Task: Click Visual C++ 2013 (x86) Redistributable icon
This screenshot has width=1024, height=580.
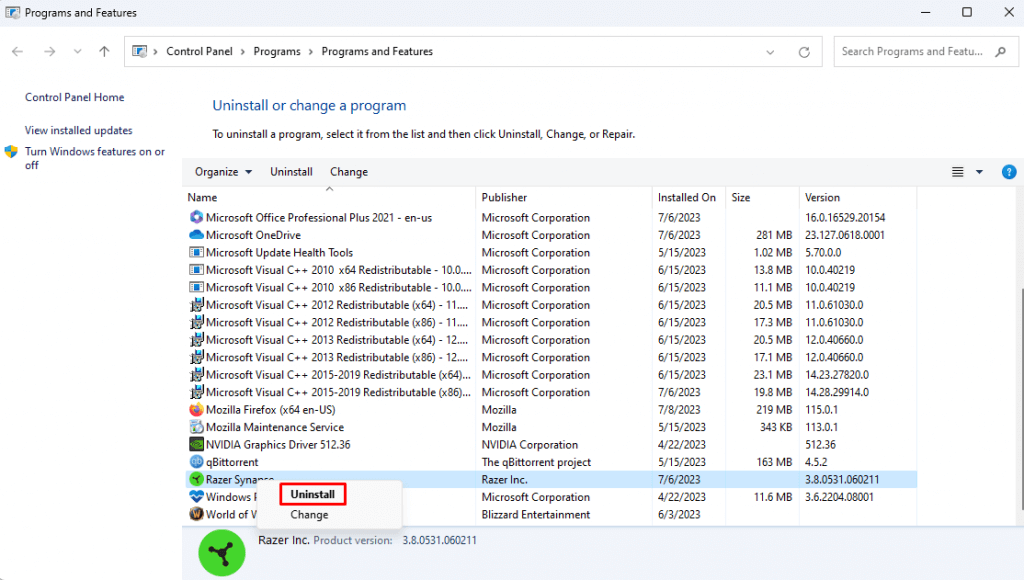Action: coord(196,357)
